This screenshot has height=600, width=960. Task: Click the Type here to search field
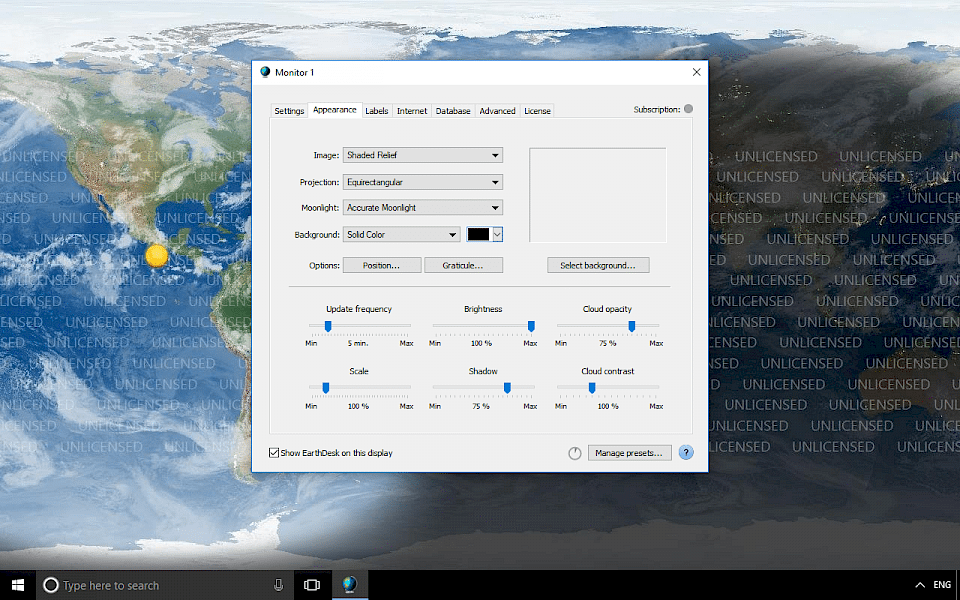coord(165,585)
